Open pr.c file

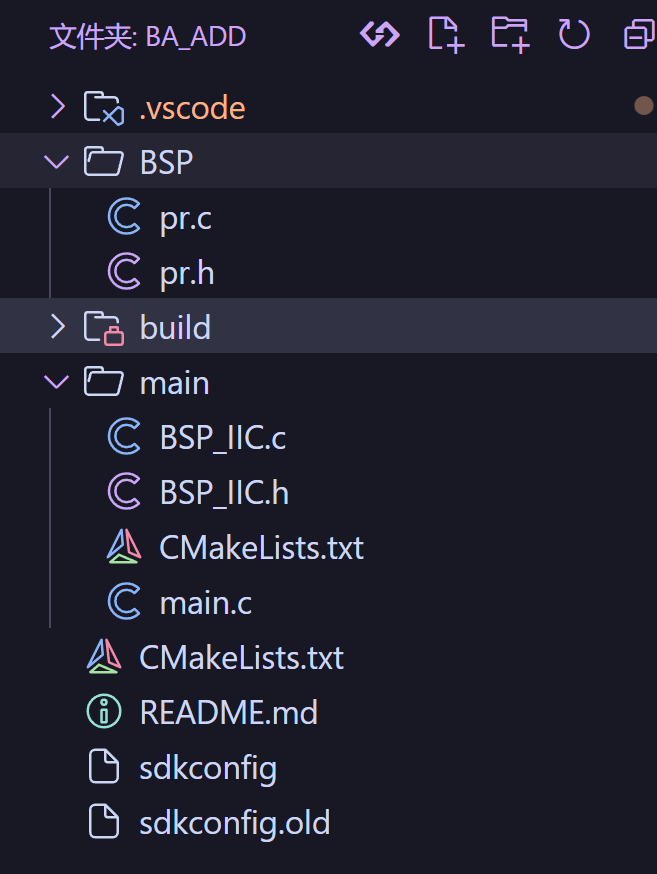(x=185, y=217)
